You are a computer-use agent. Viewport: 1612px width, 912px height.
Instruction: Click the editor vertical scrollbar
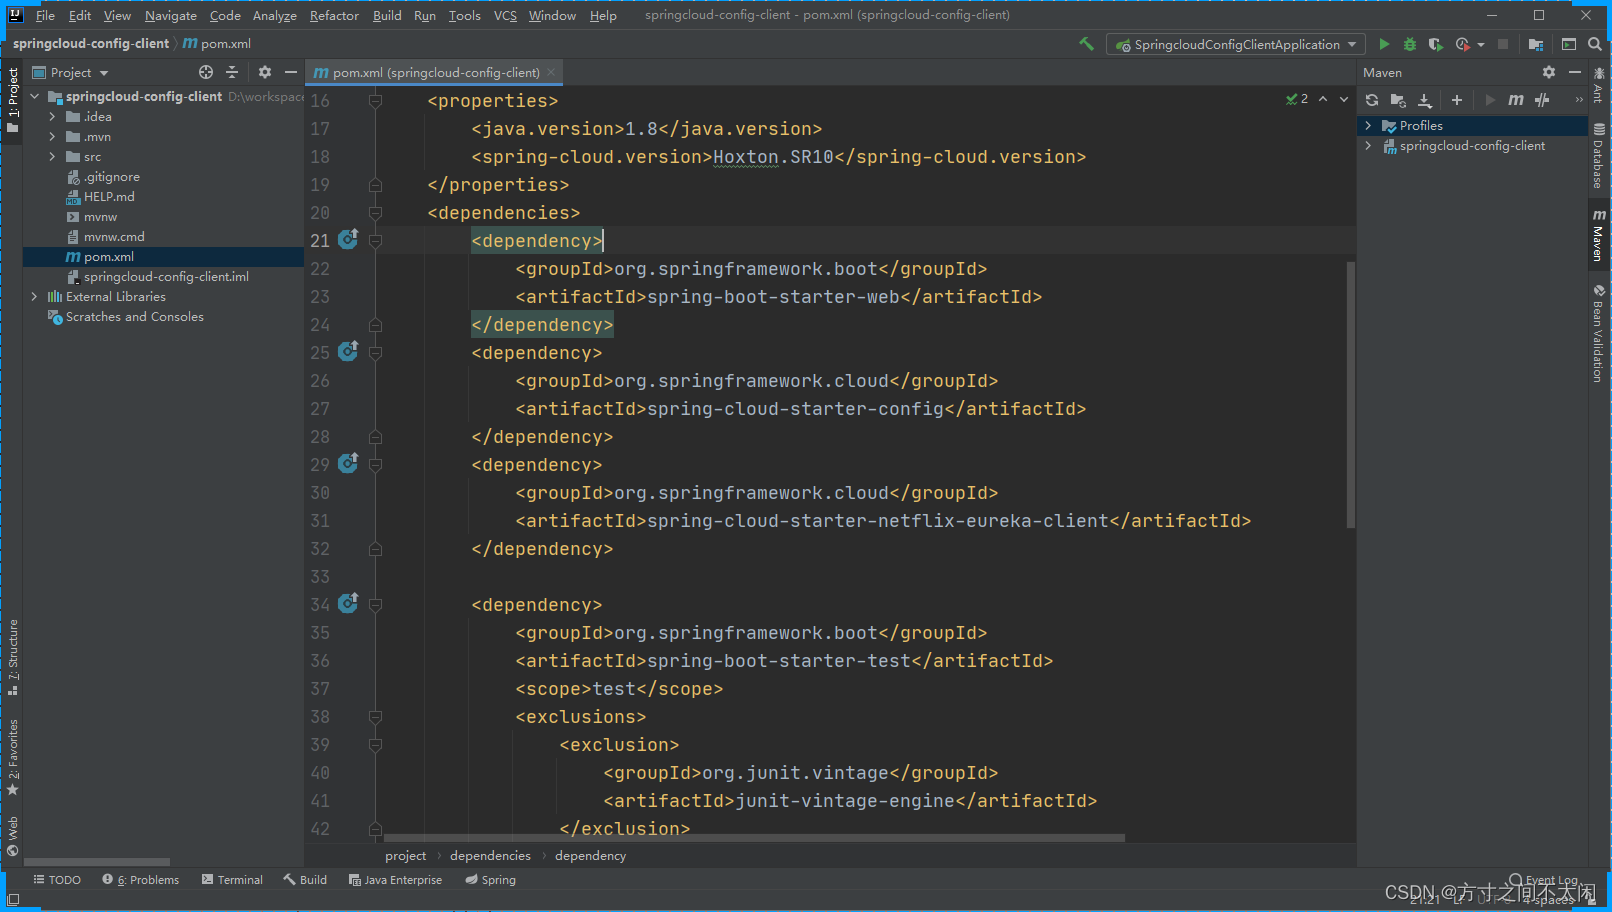click(x=1350, y=395)
